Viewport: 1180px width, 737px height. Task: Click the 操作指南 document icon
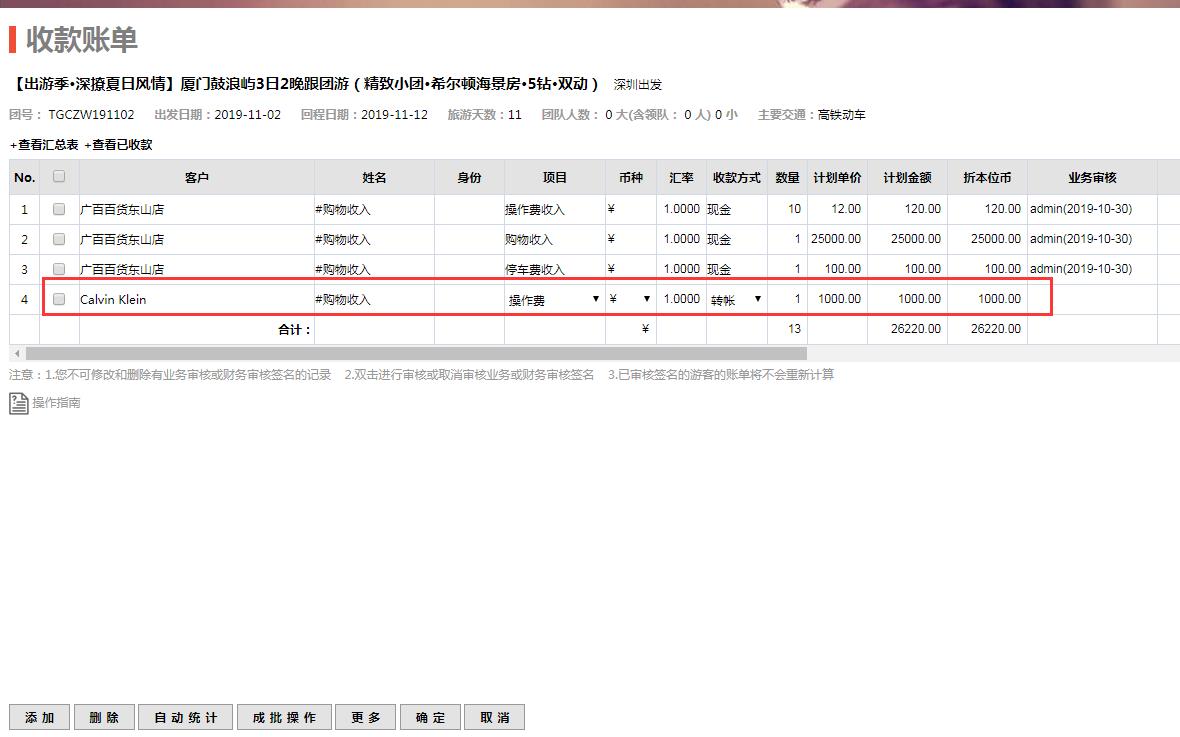pos(19,403)
